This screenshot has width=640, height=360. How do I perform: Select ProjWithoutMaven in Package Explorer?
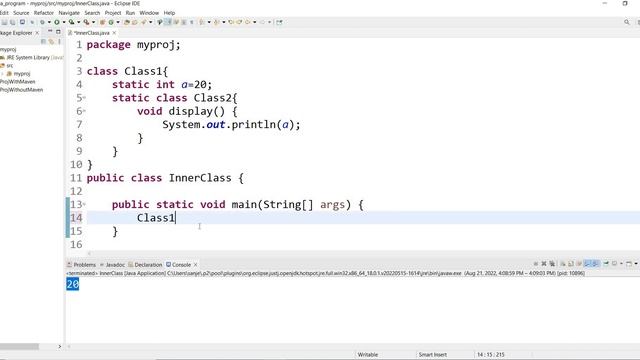(x=21, y=90)
